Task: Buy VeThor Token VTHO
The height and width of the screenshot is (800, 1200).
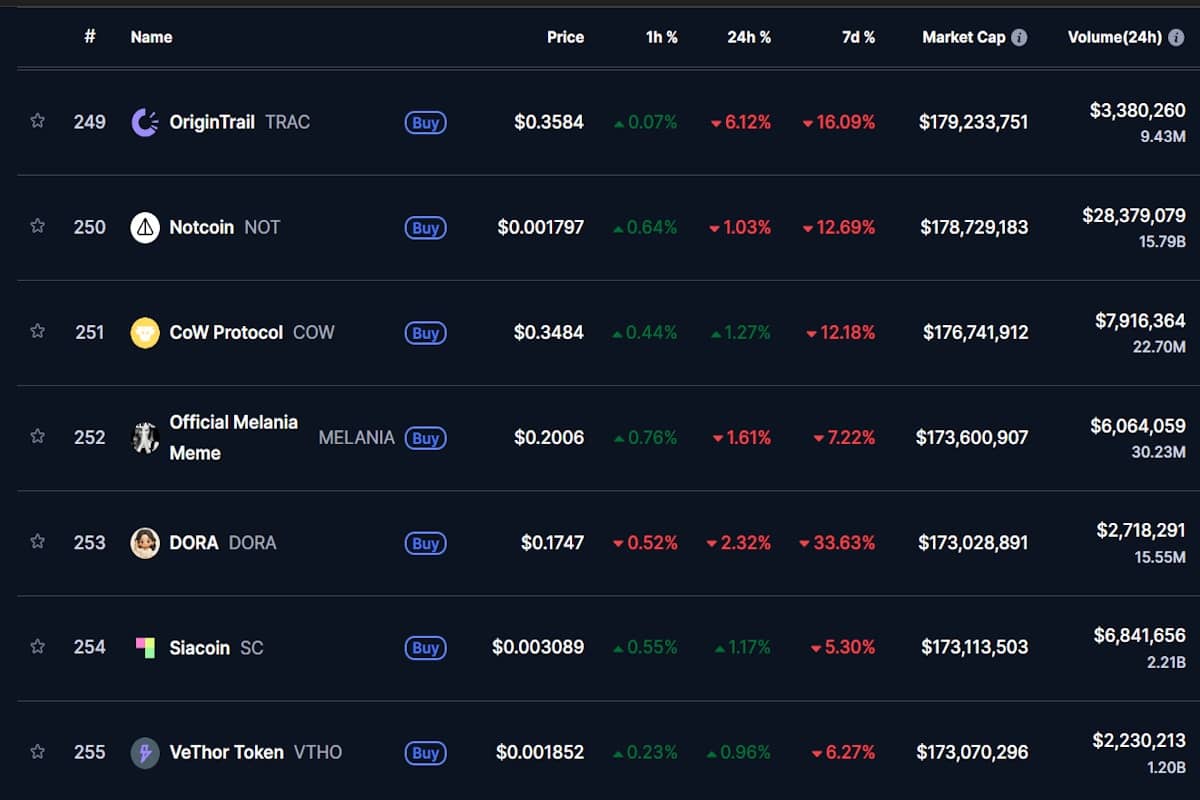Action: 425,753
